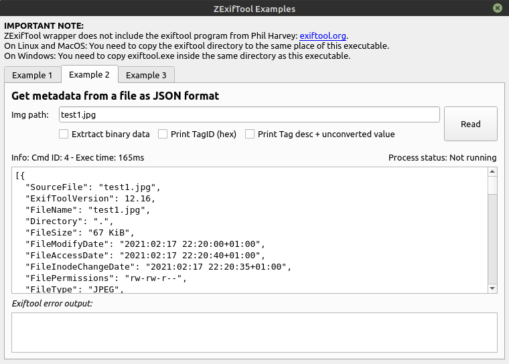Viewport: 509px width, 364px height.
Task: Click the ZExifTool Examples title bar
Action: [254, 8]
